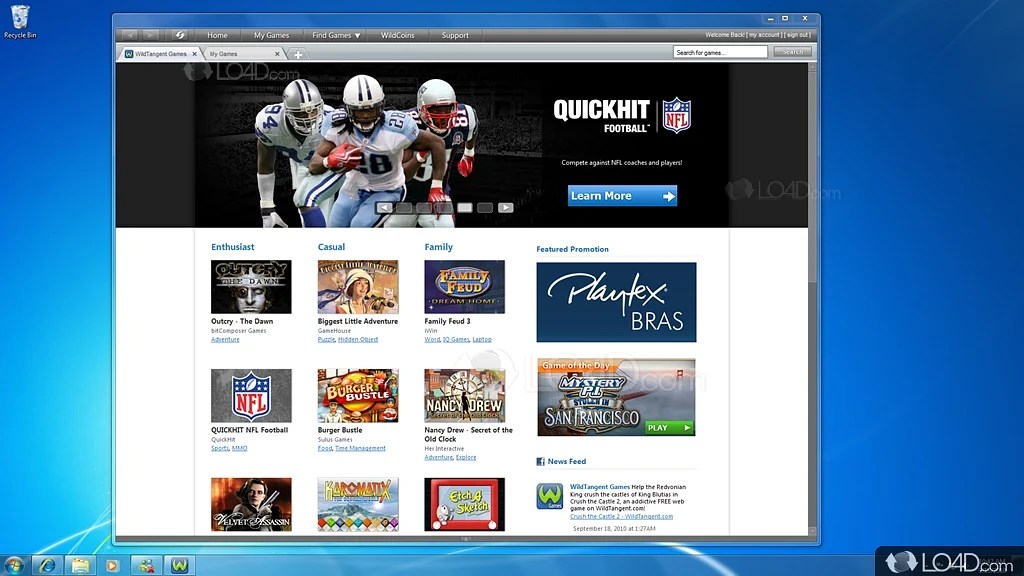The image size is (1024, 576).
Task: Close the My Games tab
Action: [277, 54]
